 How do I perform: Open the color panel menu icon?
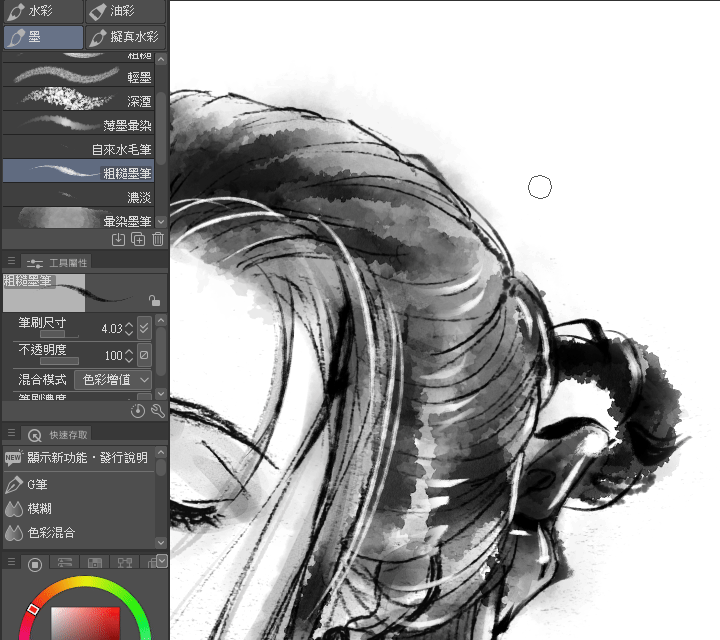coord(11,562)
